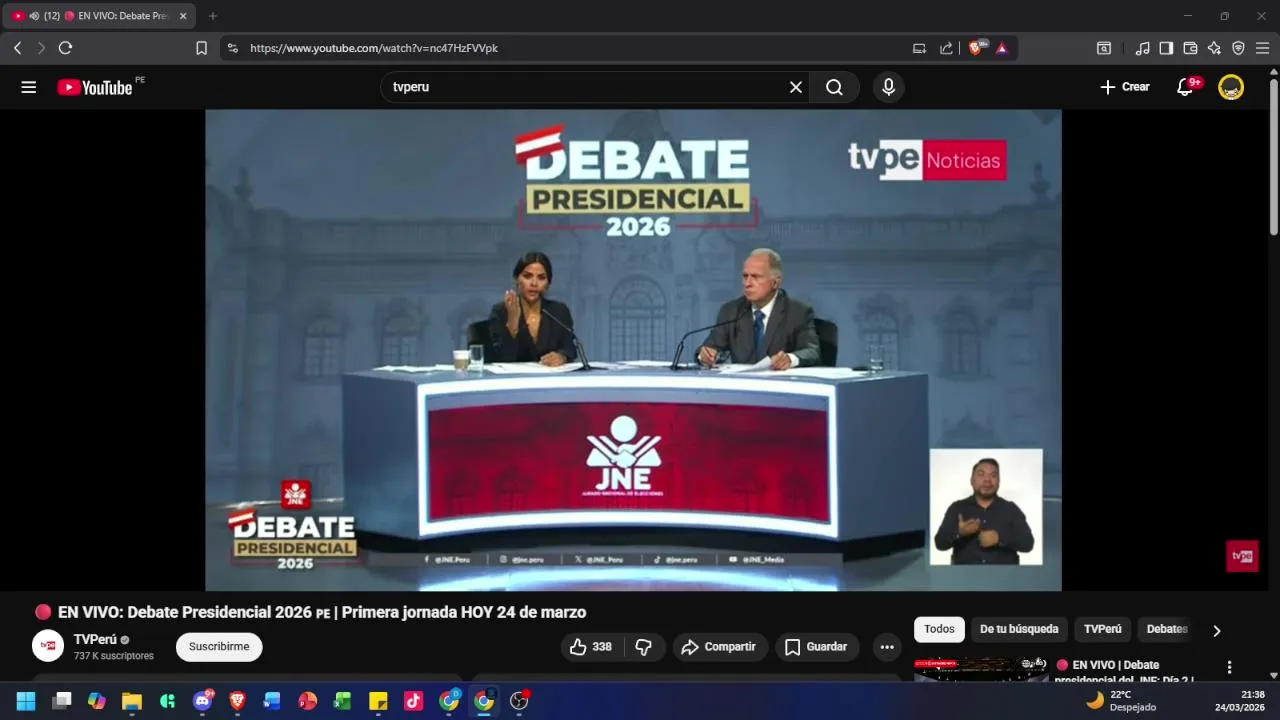Open the weather widget showing 22°C
The height and width of the screenshot is (720, 1280).
coord(1122,701)
